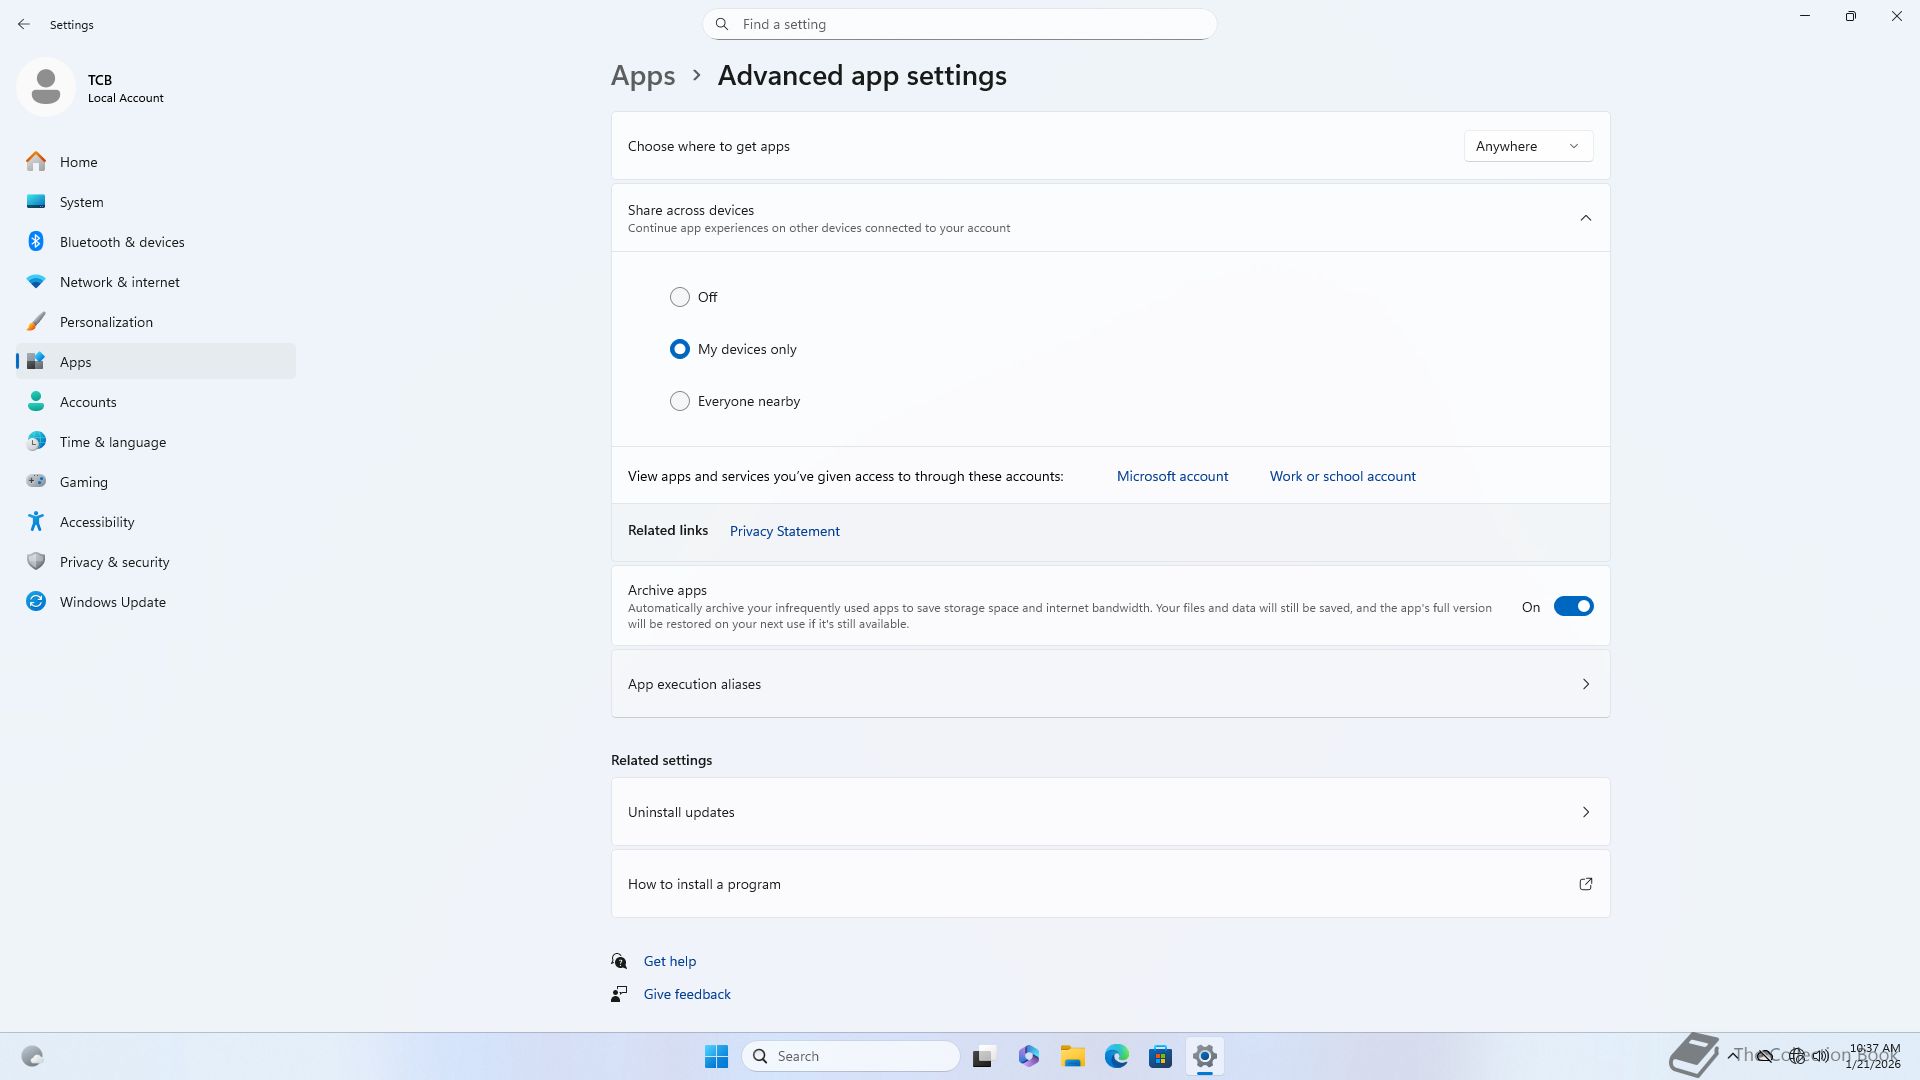Collapse the Share across devices section
Screen dimensions: 1920x1080
(1585, 218)
